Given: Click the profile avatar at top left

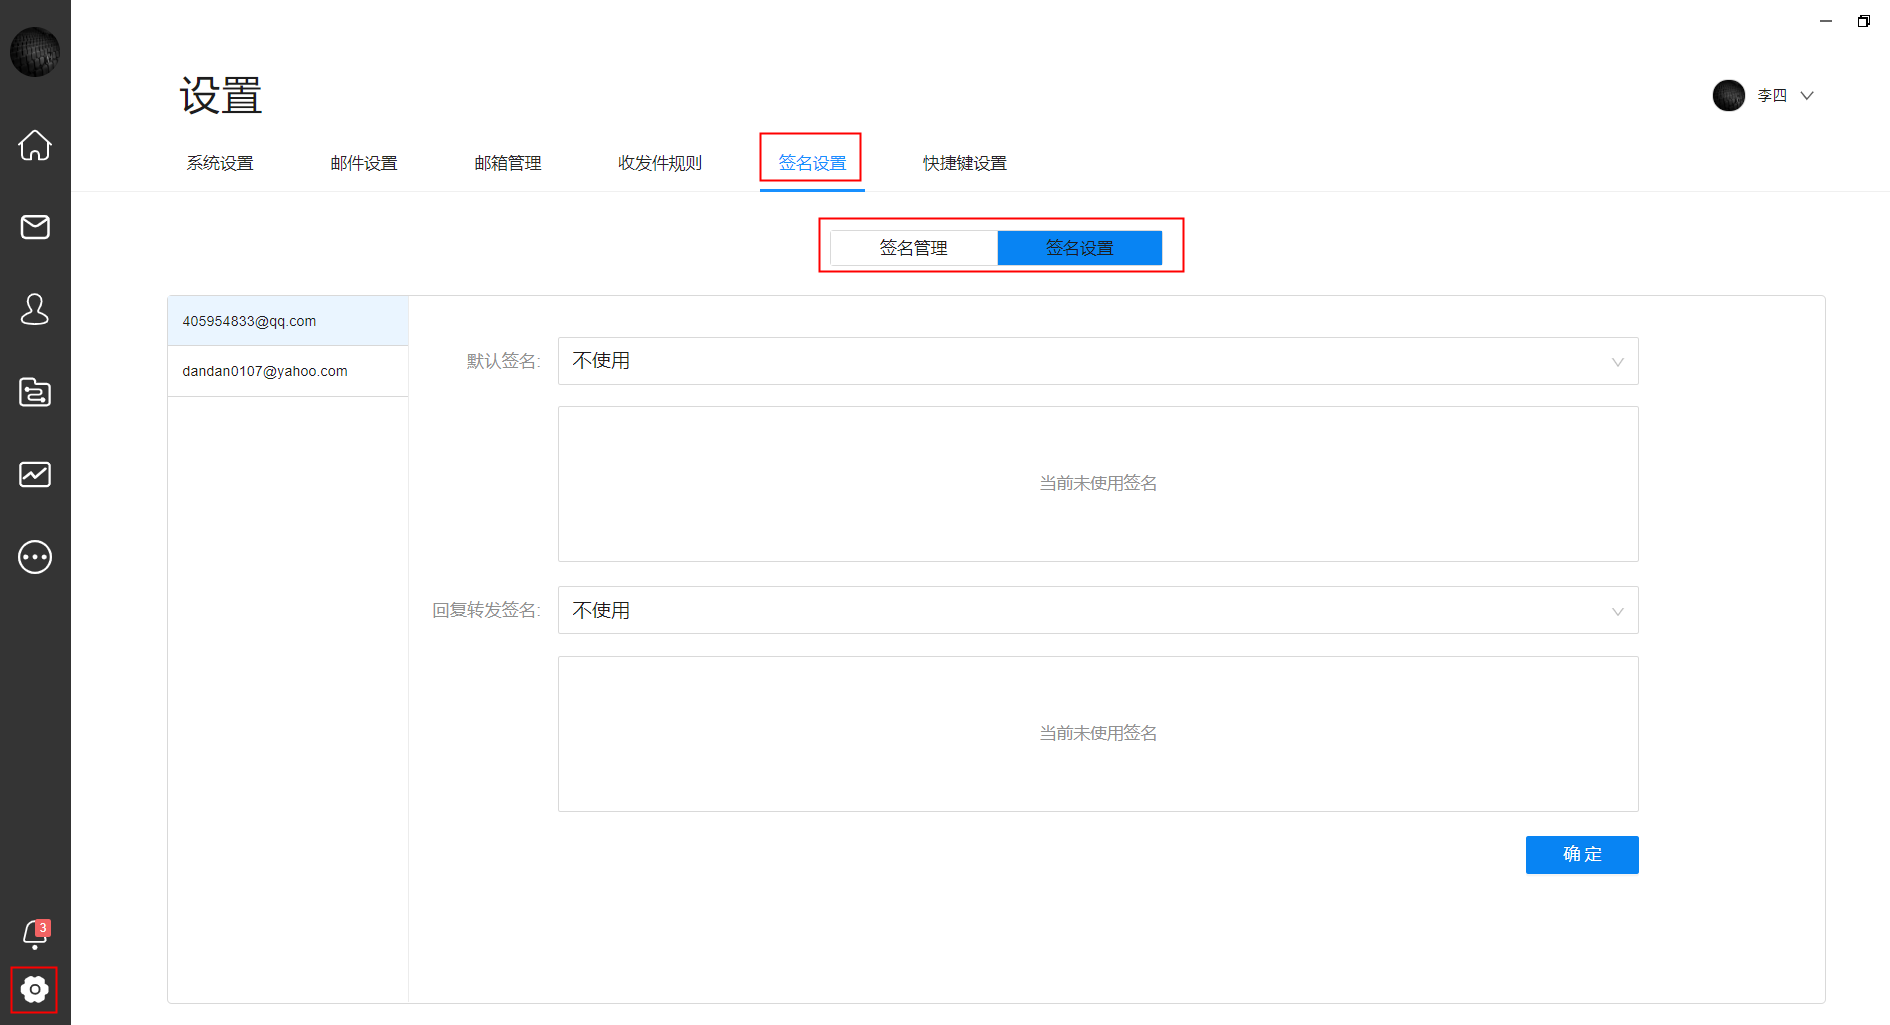Looking at the screenshot, I should point(35,51).
